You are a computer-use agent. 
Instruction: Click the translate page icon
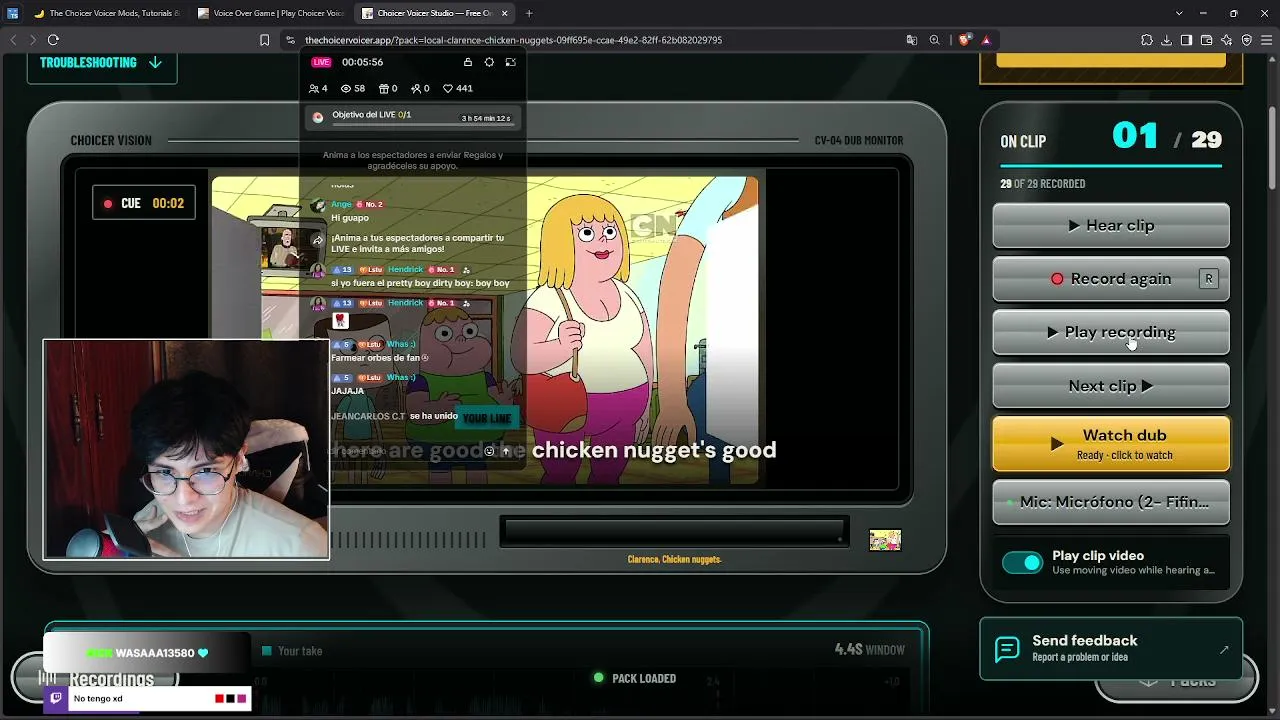pyautogui.click(x=912, y=40)
